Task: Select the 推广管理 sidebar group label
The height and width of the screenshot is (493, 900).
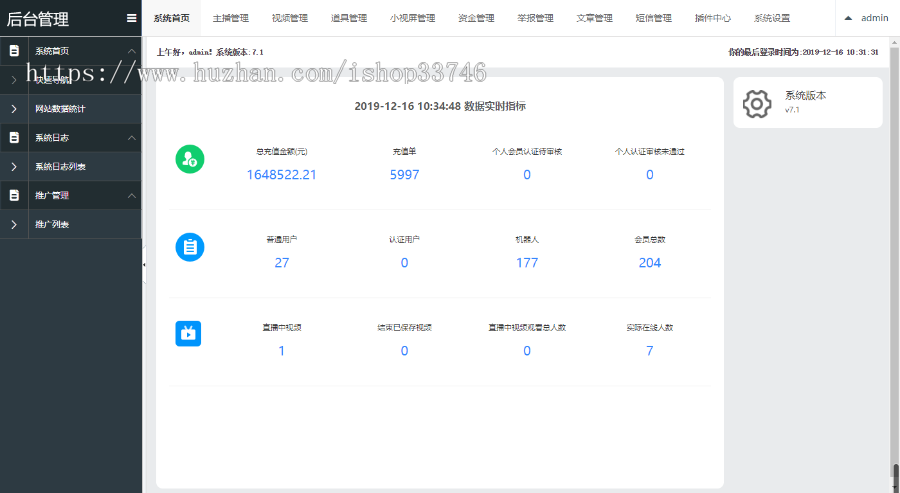Action: [52, 195]
